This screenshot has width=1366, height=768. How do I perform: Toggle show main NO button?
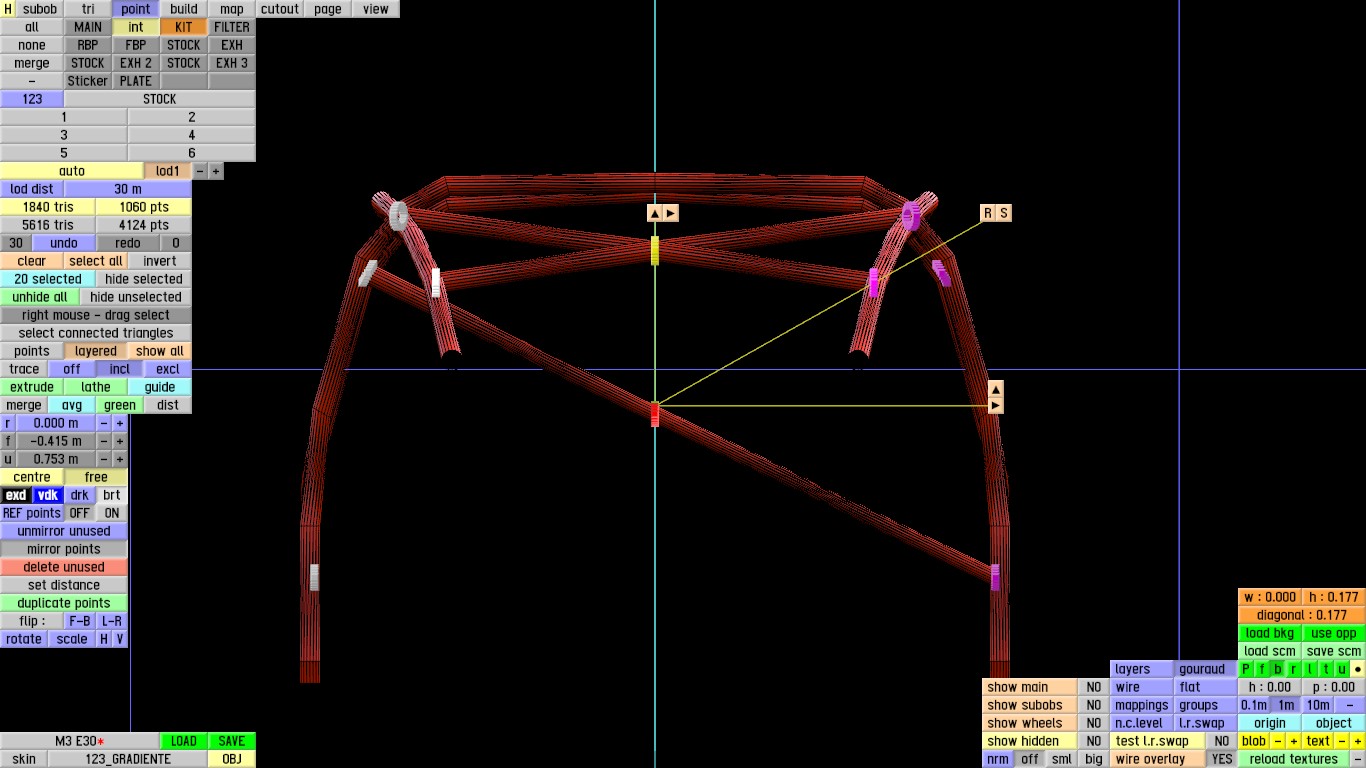(x=1094, y=687)
